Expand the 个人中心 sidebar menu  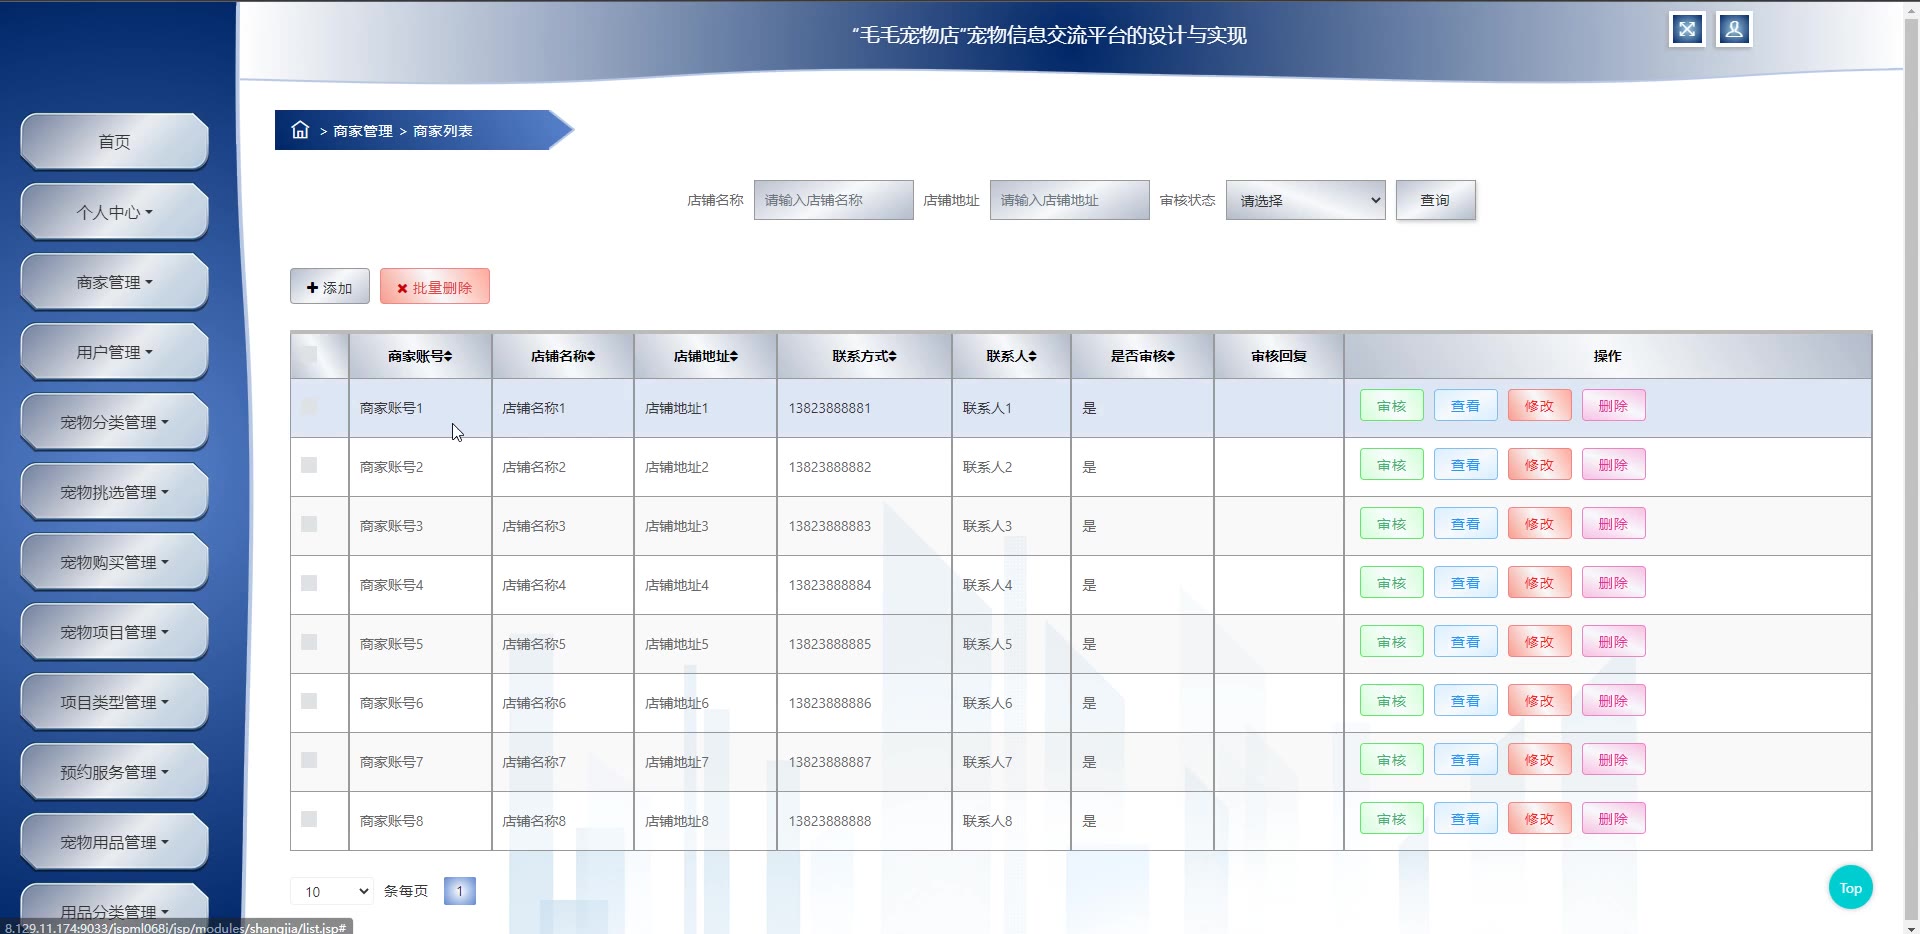(114, 212)
